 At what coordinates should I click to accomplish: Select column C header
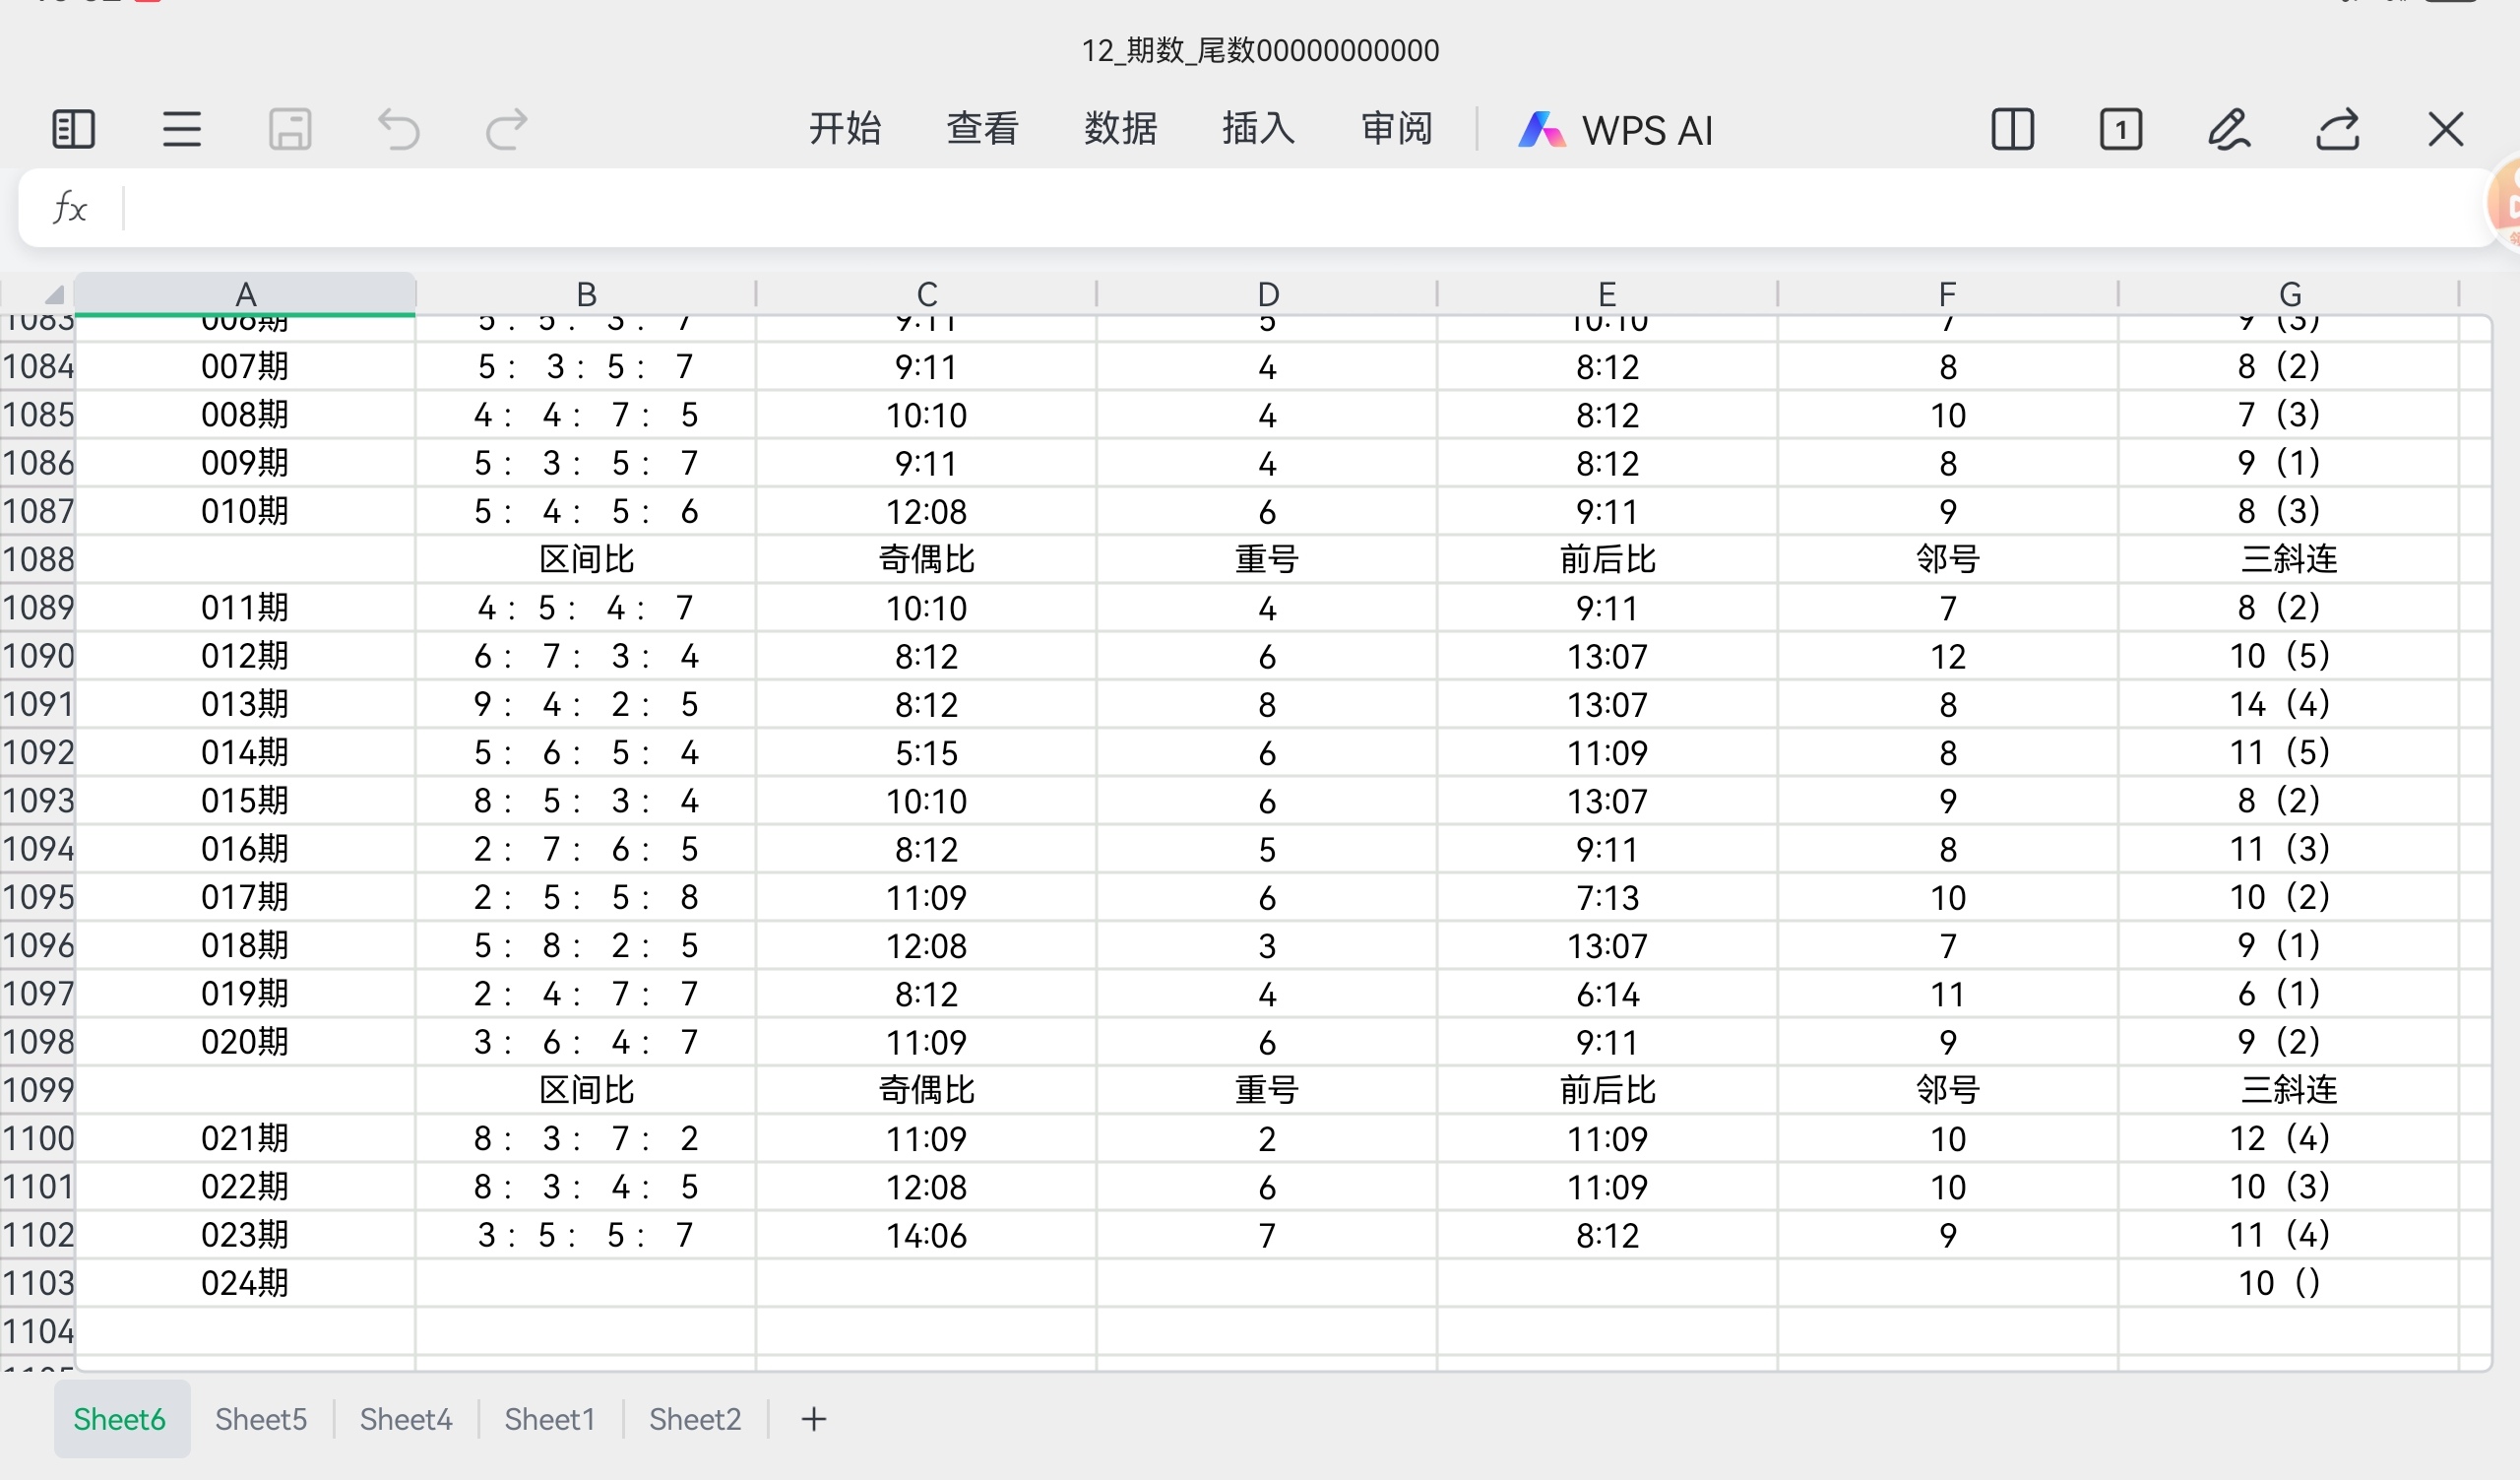926,294
